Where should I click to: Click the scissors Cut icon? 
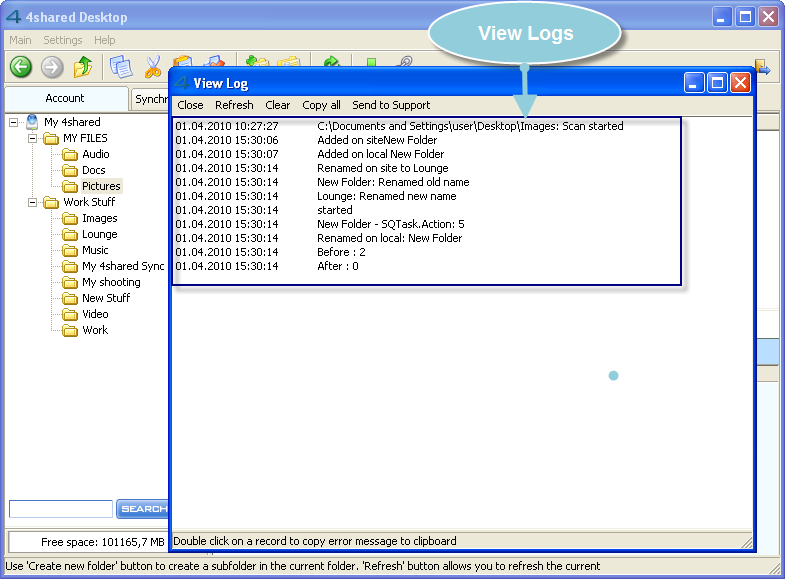pyautogui.click(x=153, y=67)
